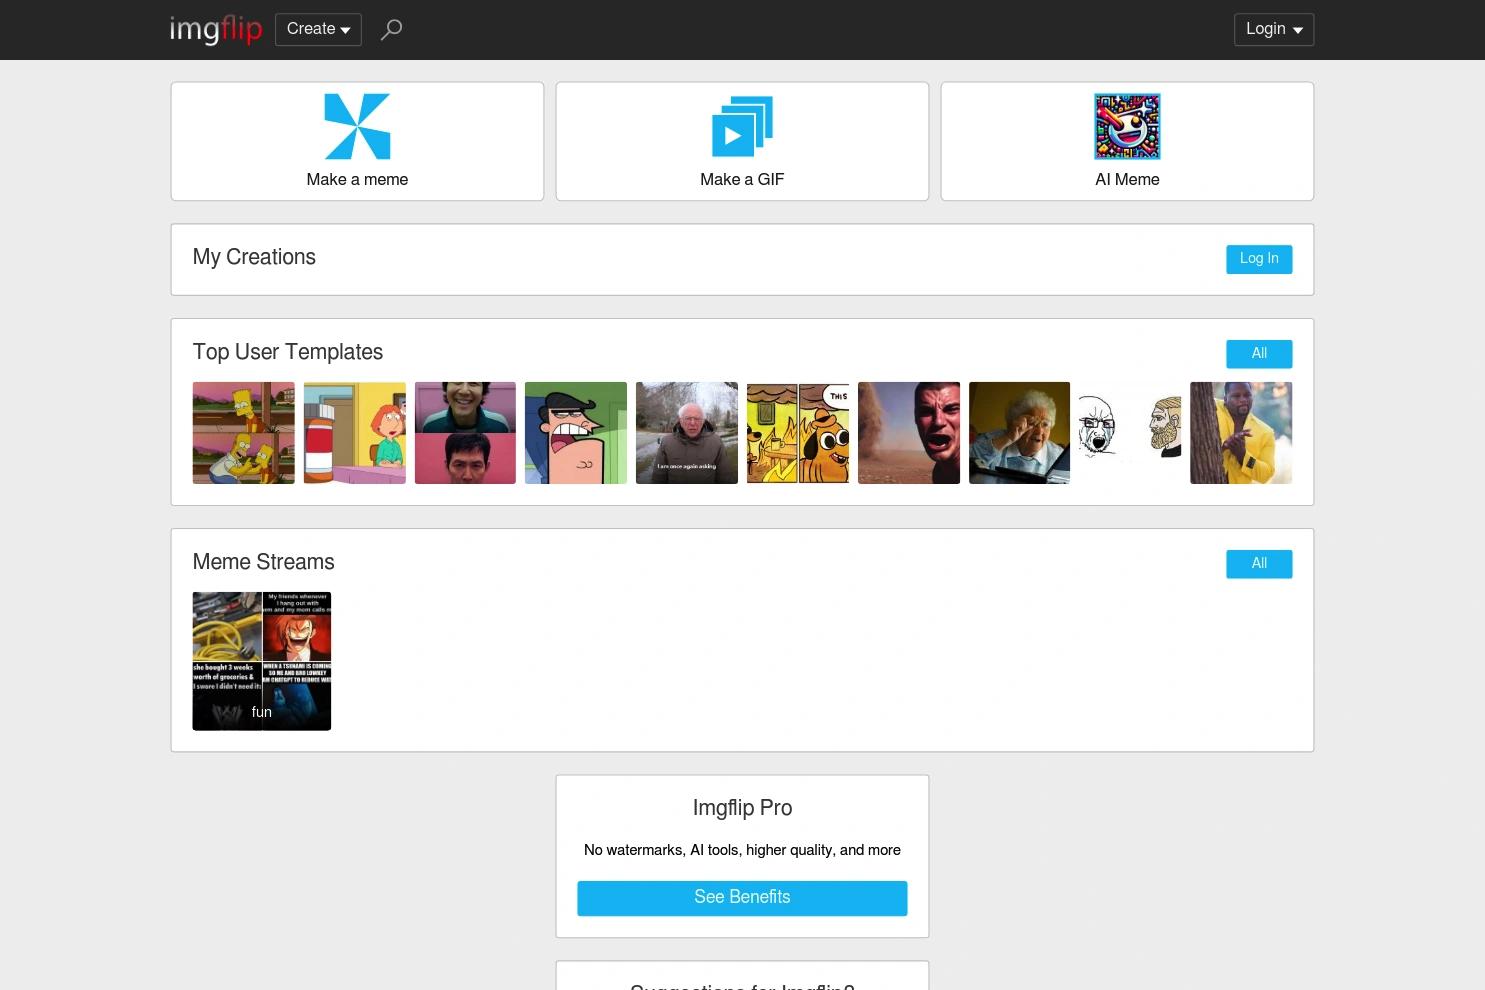View All in Top User Templates
Image resolution: width=1485 pixels, height=990 pixels.
tap(1259, 354)
